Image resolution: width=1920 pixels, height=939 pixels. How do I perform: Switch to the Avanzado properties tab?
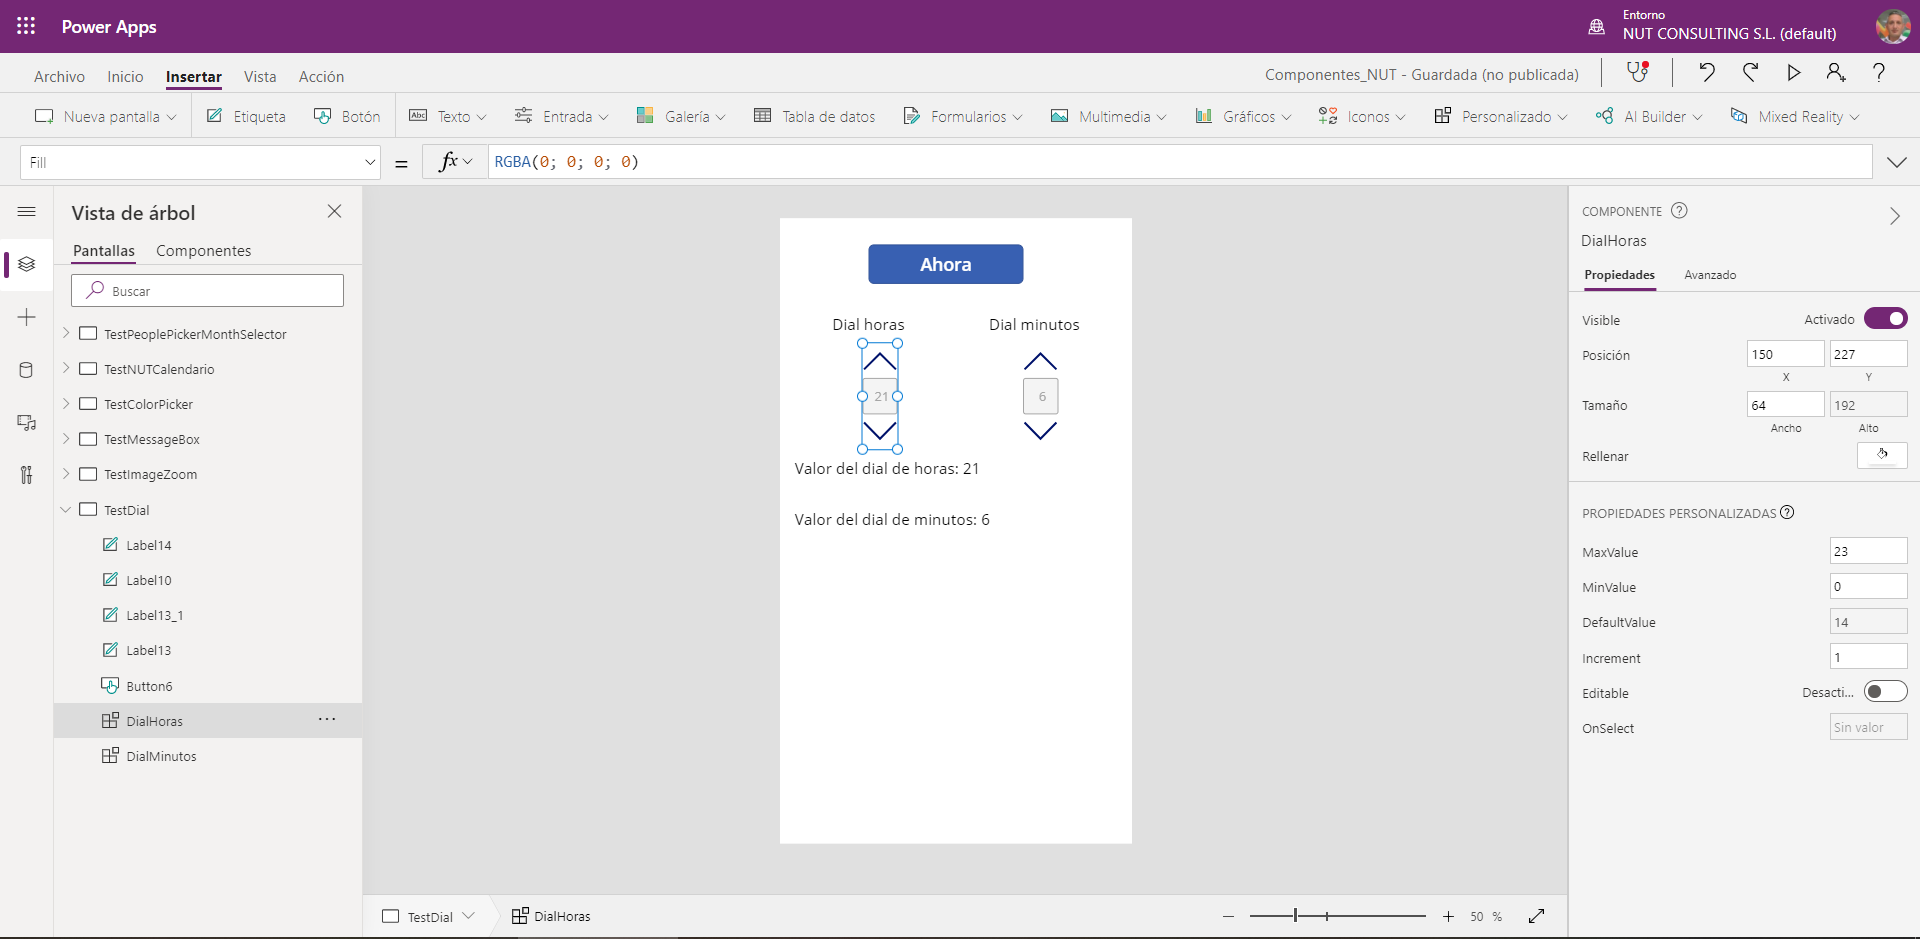click(1710, 275)
